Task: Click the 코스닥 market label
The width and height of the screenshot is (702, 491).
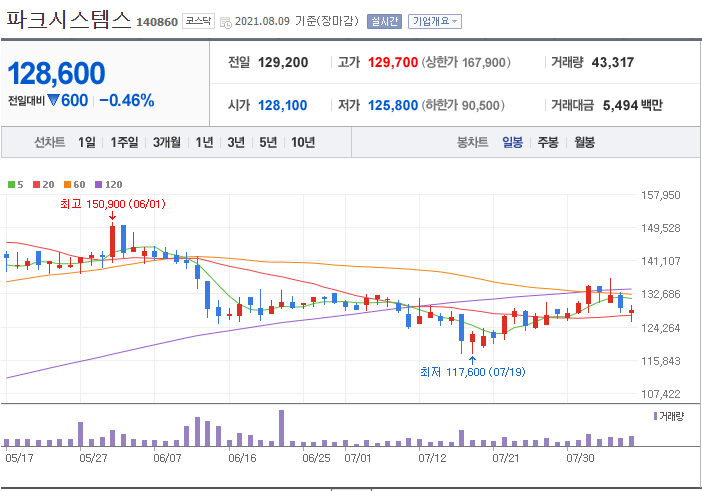Action: [x=198, y=21]
